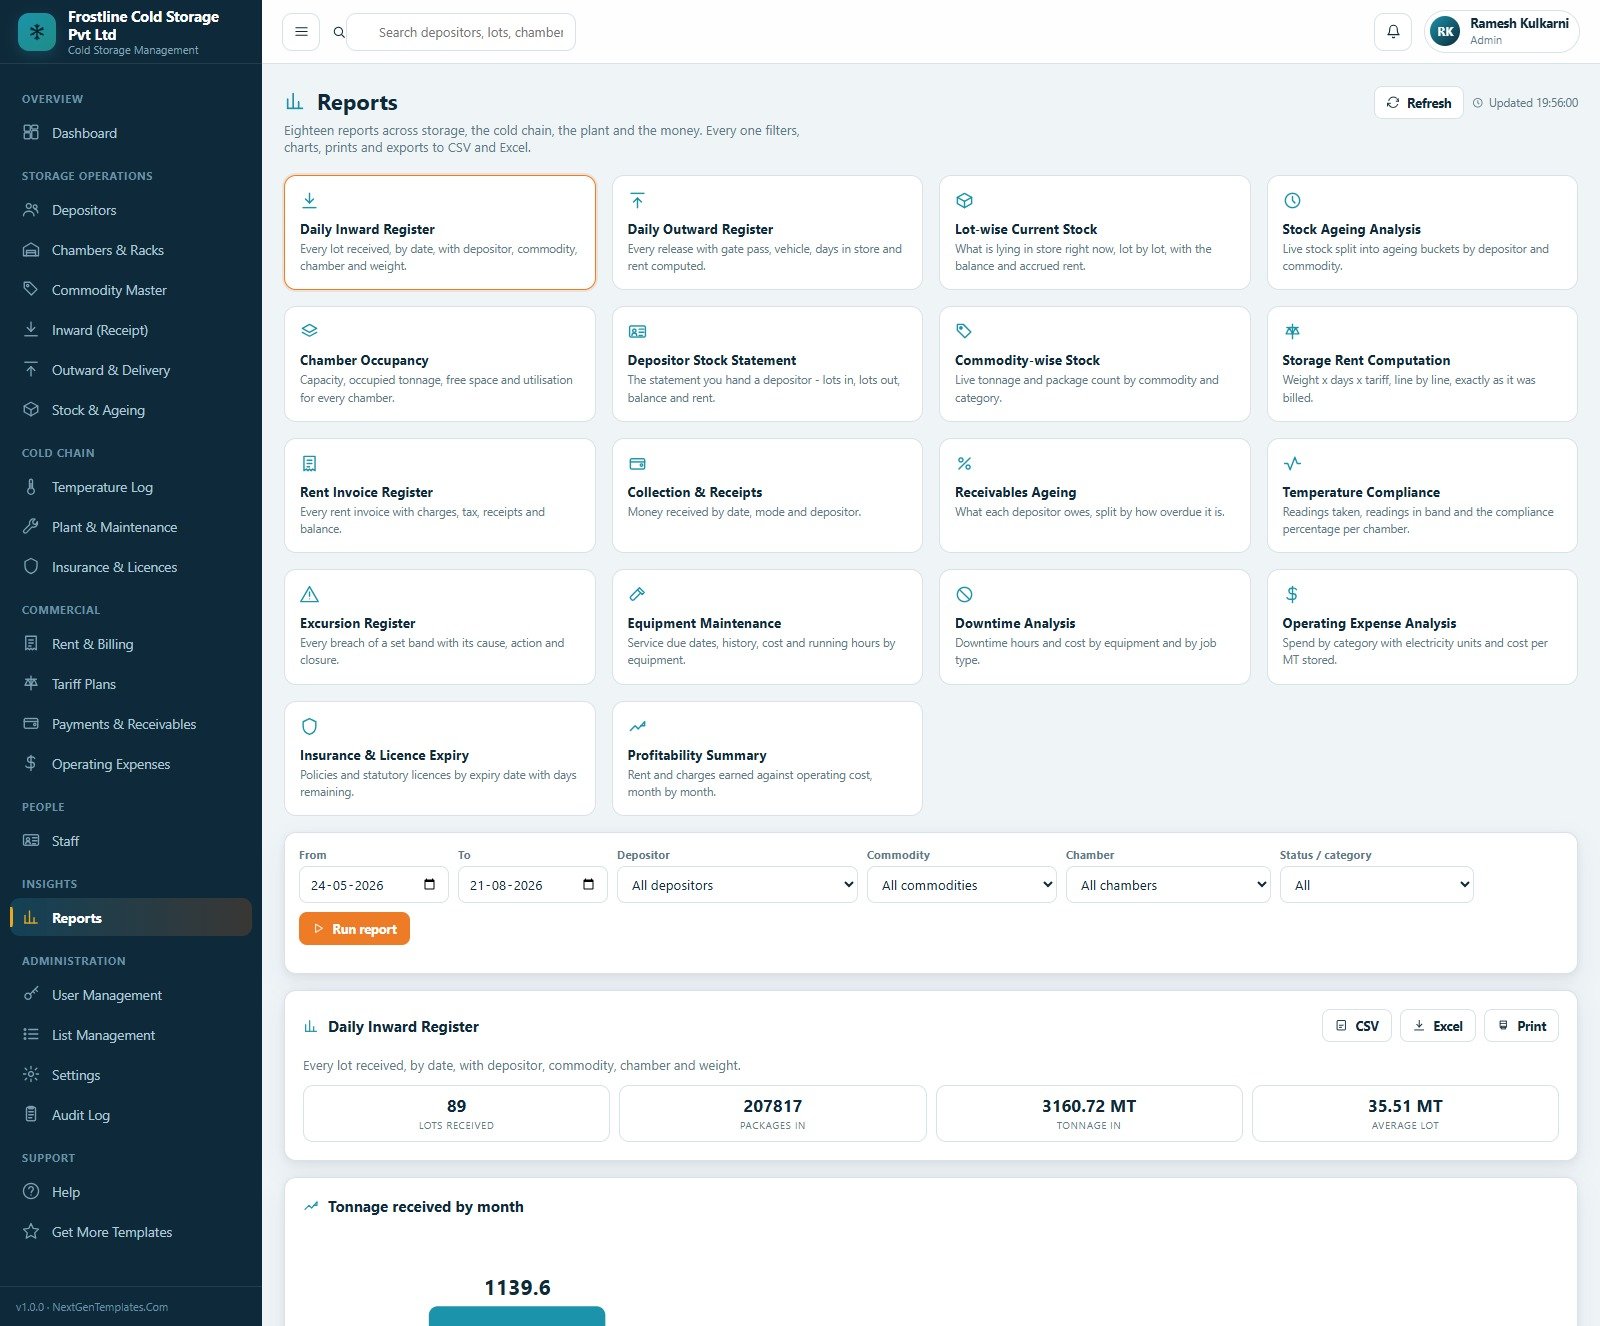Open the Daily Outward Register report card
Viewport: 1600px width, 1326px height.
767,233
